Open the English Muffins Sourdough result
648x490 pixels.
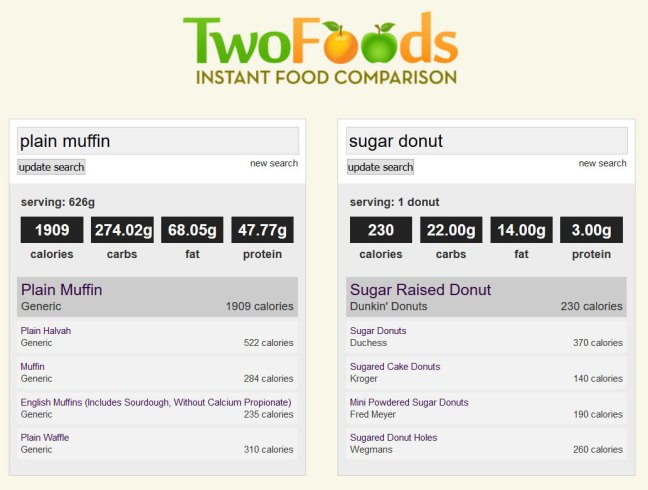click(157, 408)
